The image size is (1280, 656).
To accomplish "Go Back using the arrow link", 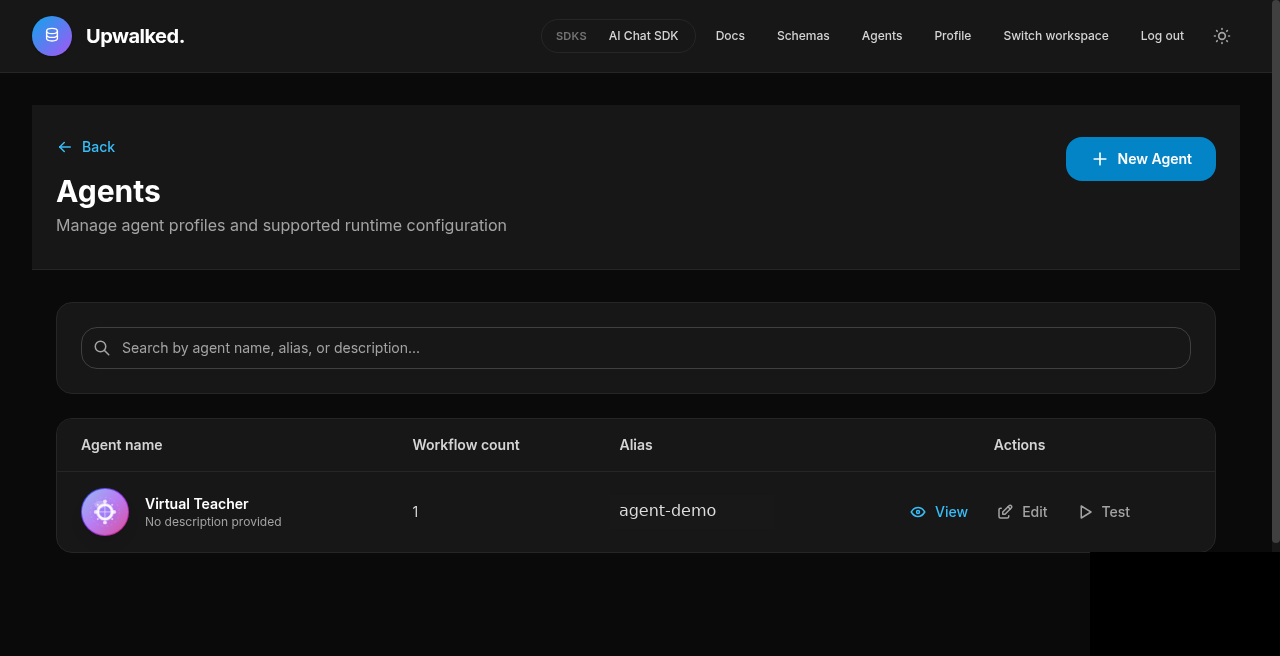I will tap(86, 147).
